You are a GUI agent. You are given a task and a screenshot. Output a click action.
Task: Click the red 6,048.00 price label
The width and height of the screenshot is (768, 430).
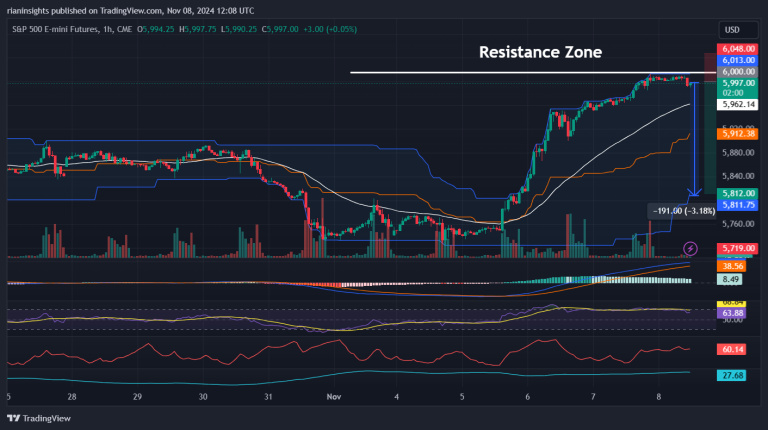click(736, 48)
